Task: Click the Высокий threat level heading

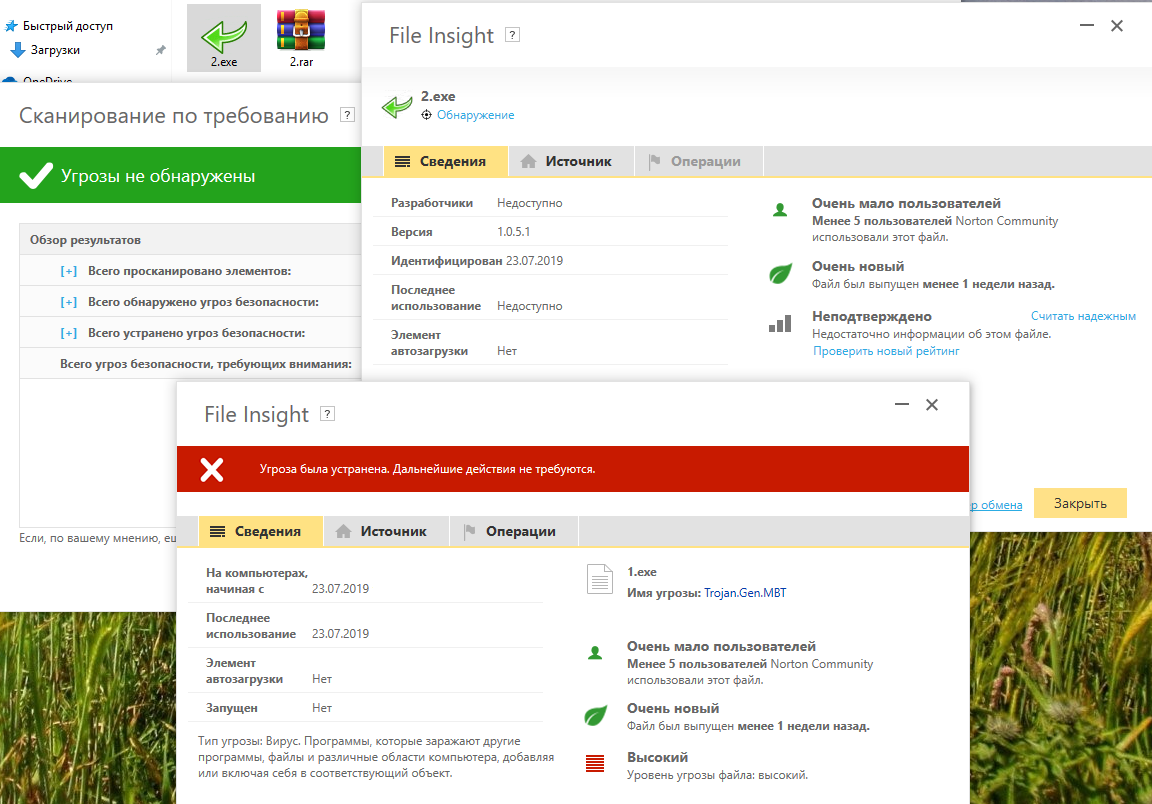Action: 657,757
